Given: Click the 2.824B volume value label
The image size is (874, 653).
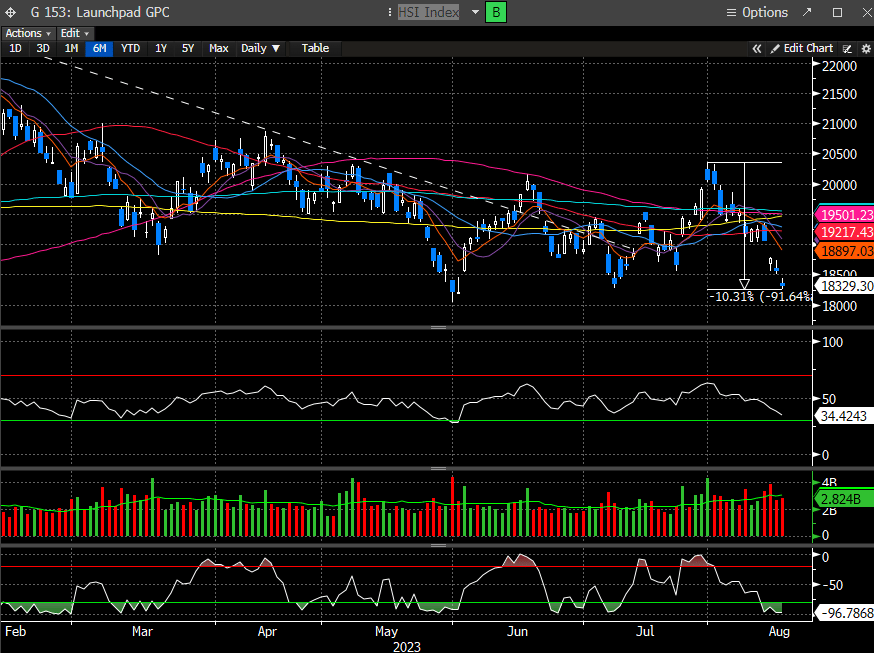Looking at the screenshot, I should tap(844, 499).
